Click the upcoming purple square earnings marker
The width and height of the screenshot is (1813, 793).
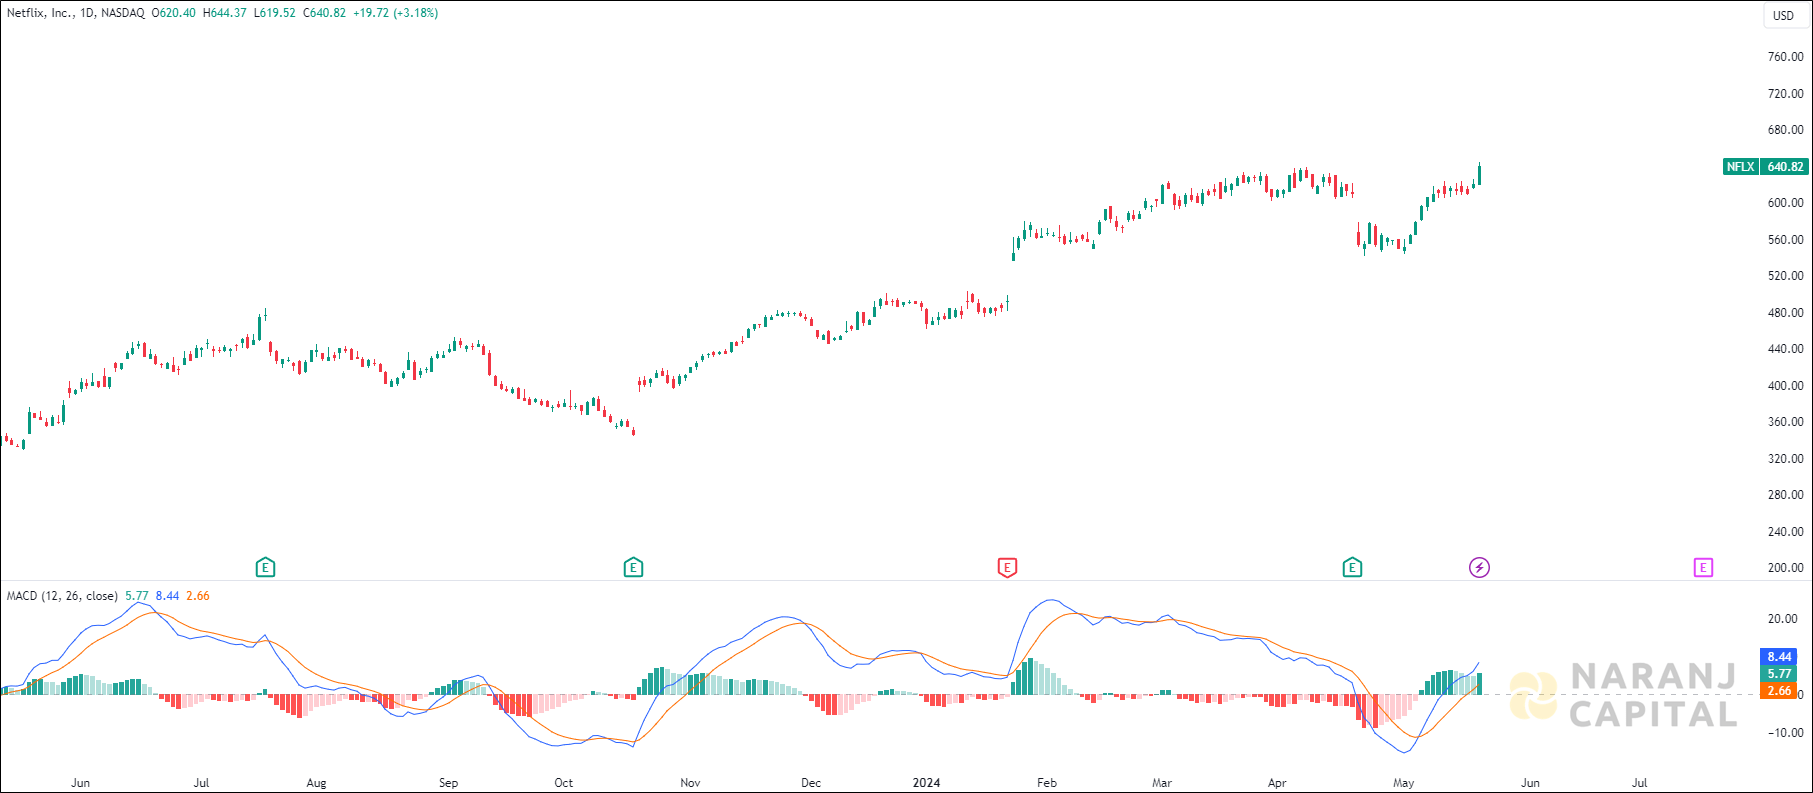tap(1703, 568)
